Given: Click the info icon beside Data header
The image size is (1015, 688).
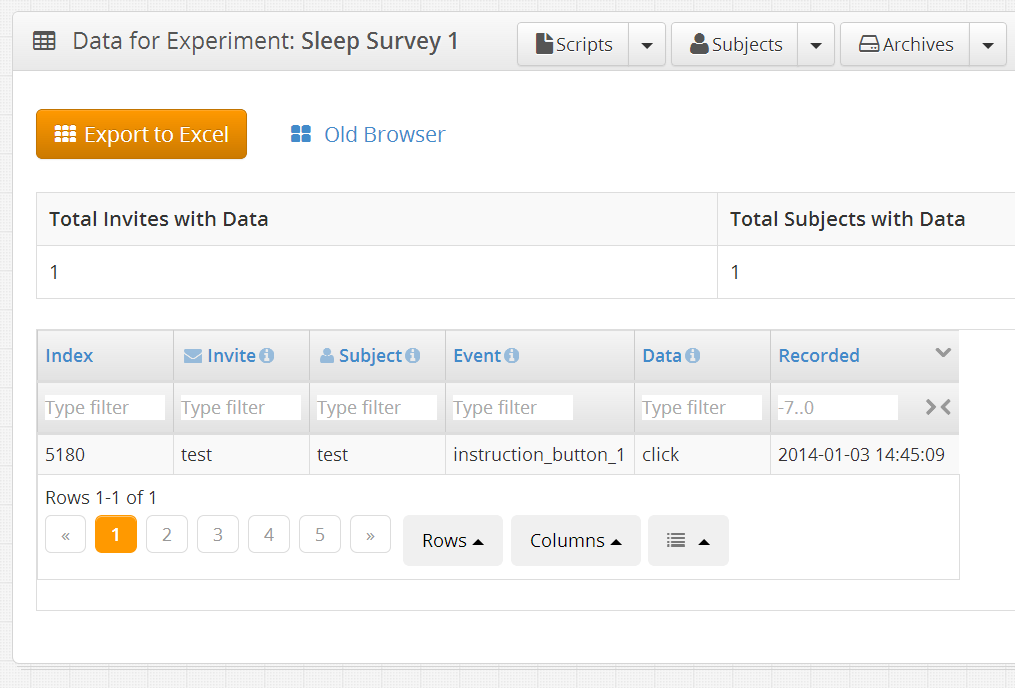Looking at the screenshot, I should (693, 356).
